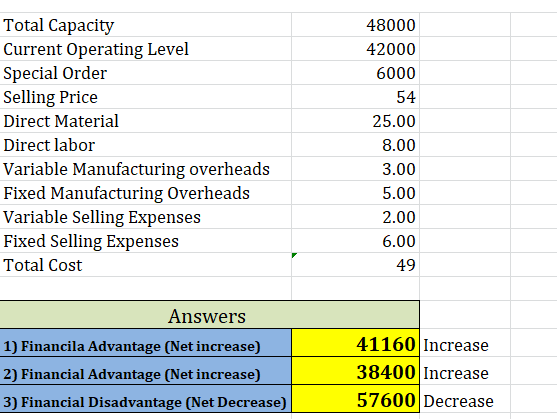Select the 'Fixed Selling Expenses' cell
The width and height of the screenshot is (557, 419).
[x=146, y=241]
